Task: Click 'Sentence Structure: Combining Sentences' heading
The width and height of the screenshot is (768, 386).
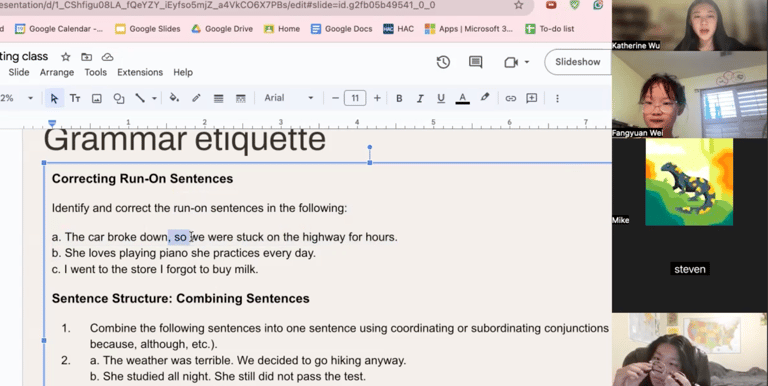Action: tap(181, 299)
